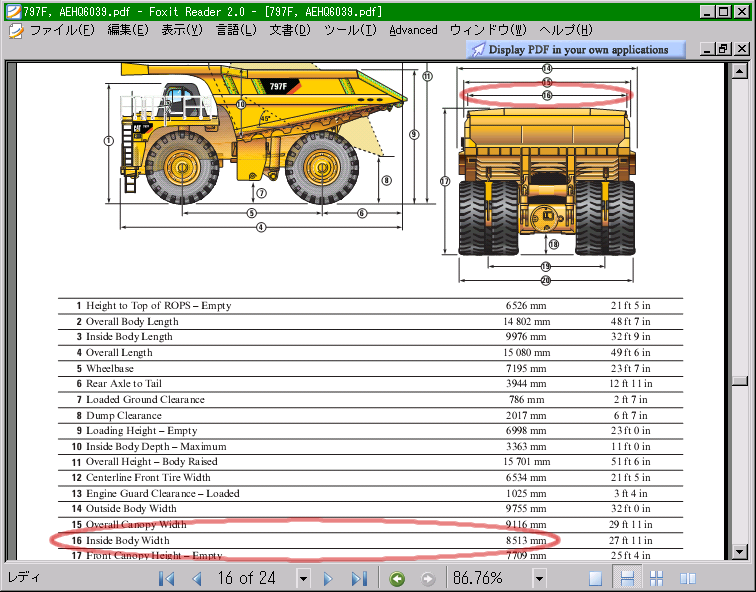Open the 言語(L) menu
This screenshot has height=592, width=756.
[236, 30]
